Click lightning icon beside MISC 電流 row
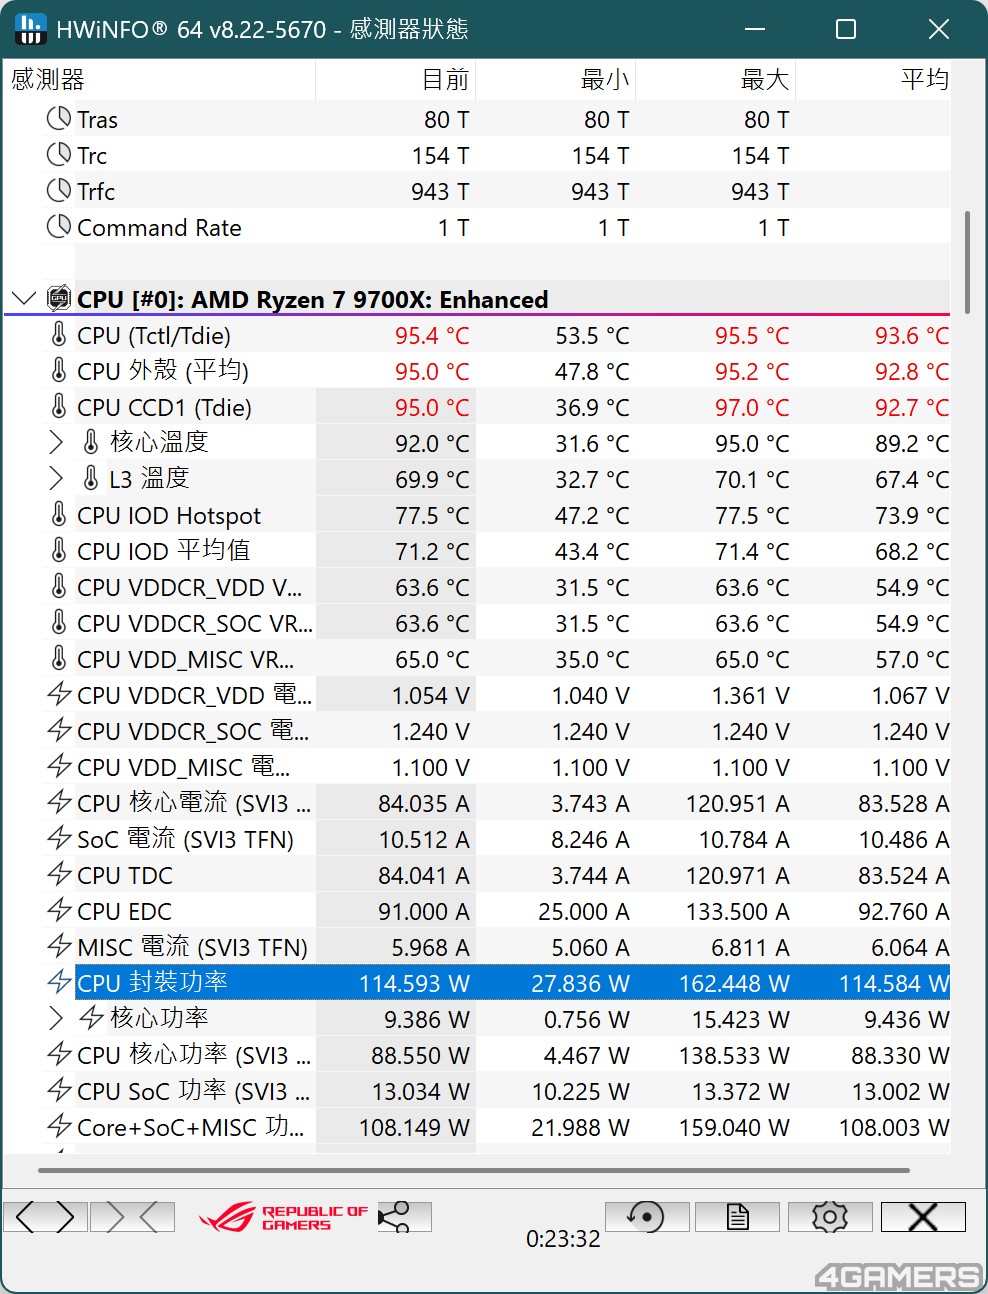The image size is (988, 1294). pos(59,946)
